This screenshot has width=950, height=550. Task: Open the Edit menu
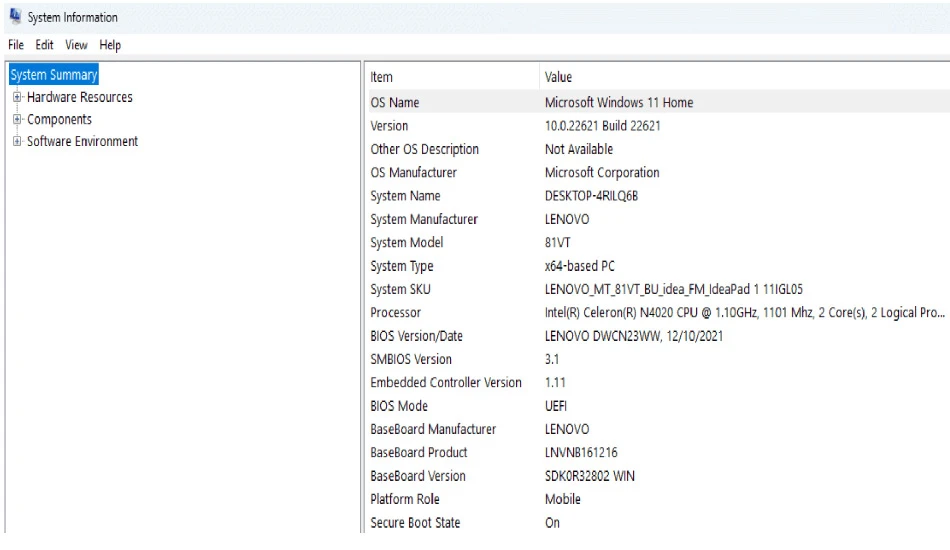(44, 45)
